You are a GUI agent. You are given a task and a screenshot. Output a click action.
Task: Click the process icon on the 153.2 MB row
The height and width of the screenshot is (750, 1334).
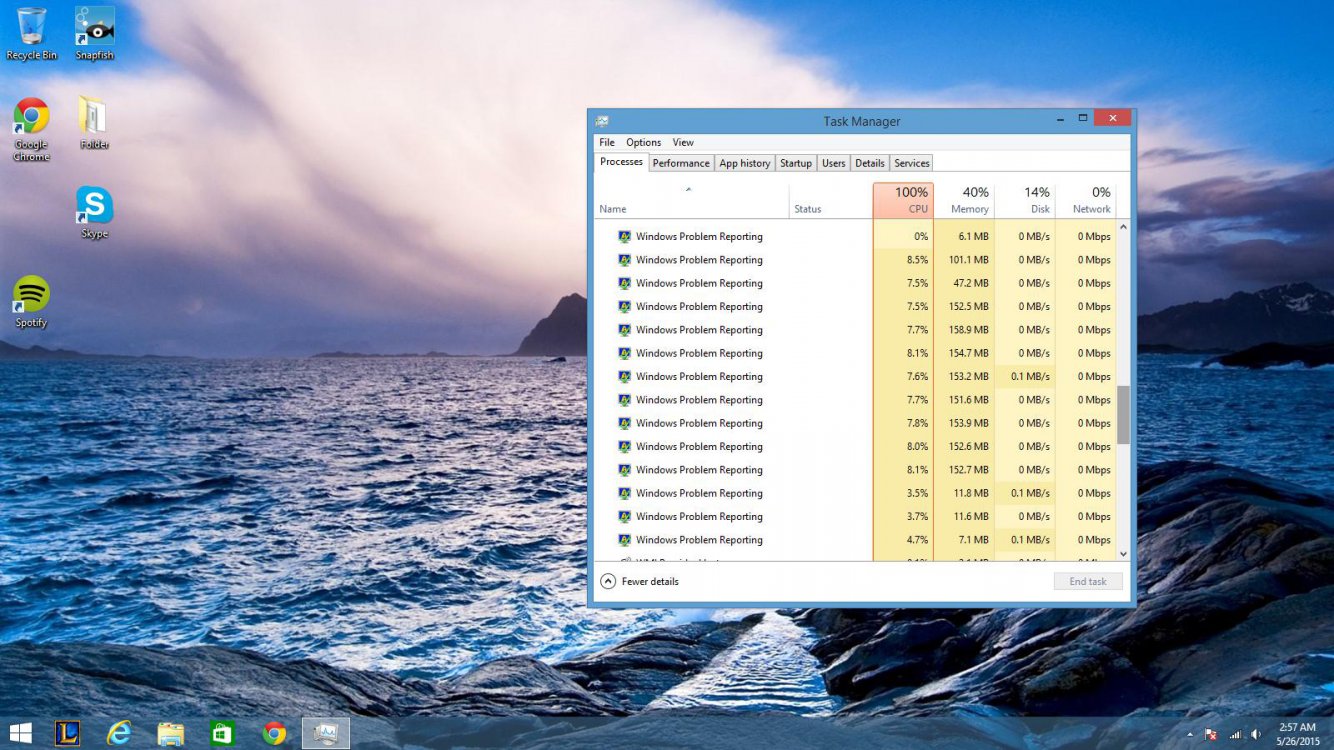tap(625, 377)
